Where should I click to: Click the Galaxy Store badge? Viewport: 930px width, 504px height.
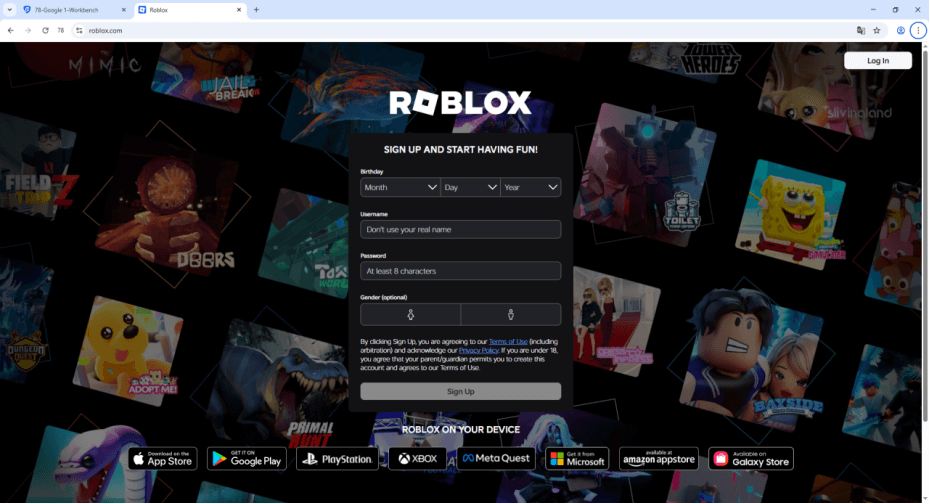(751, 458)
